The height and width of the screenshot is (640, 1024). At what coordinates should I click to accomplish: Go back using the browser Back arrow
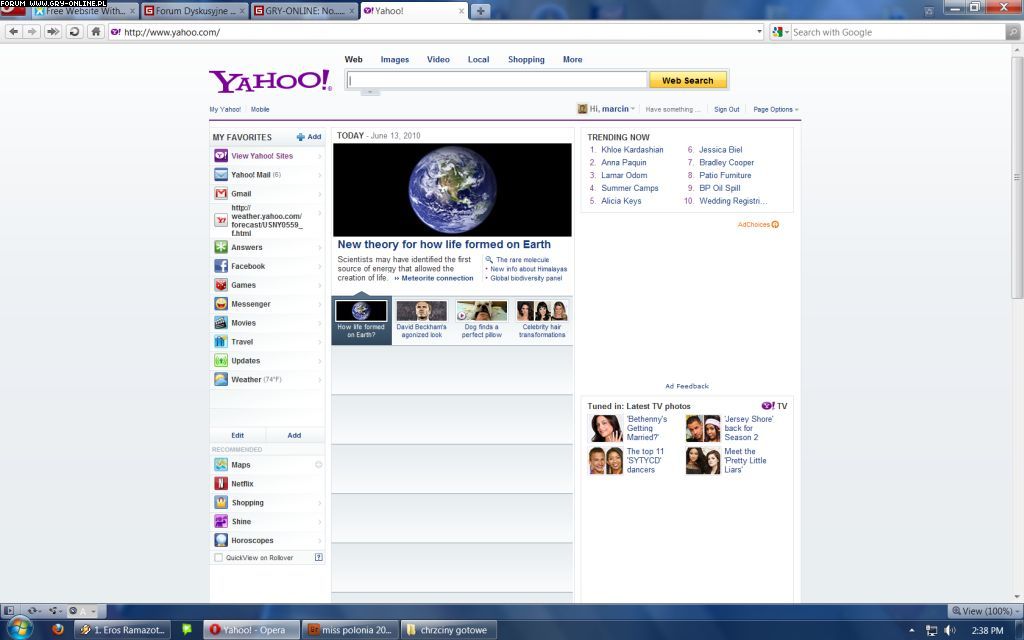[13, 31]
